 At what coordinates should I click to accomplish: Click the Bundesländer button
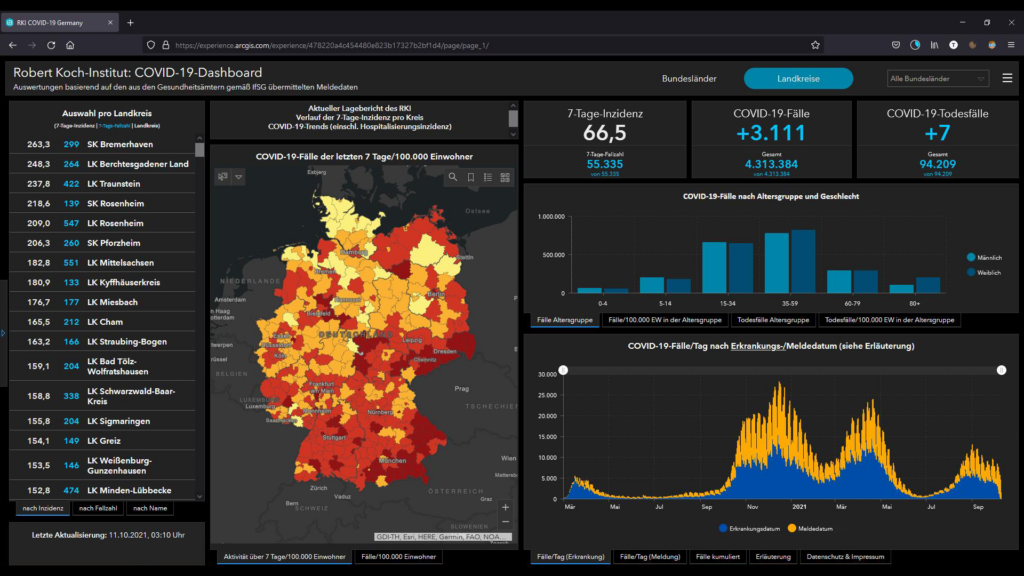click(690, 78)
